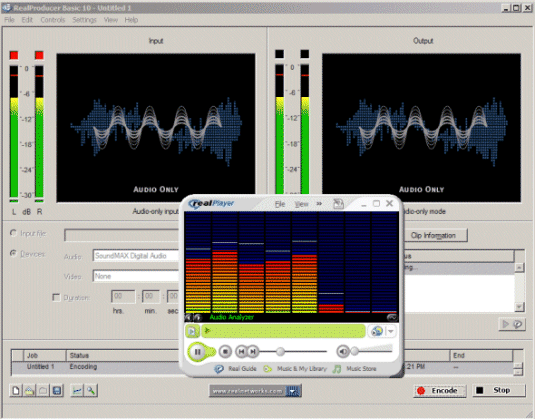Switch to next visualization in RealPlayer

(x=197, y=318)
